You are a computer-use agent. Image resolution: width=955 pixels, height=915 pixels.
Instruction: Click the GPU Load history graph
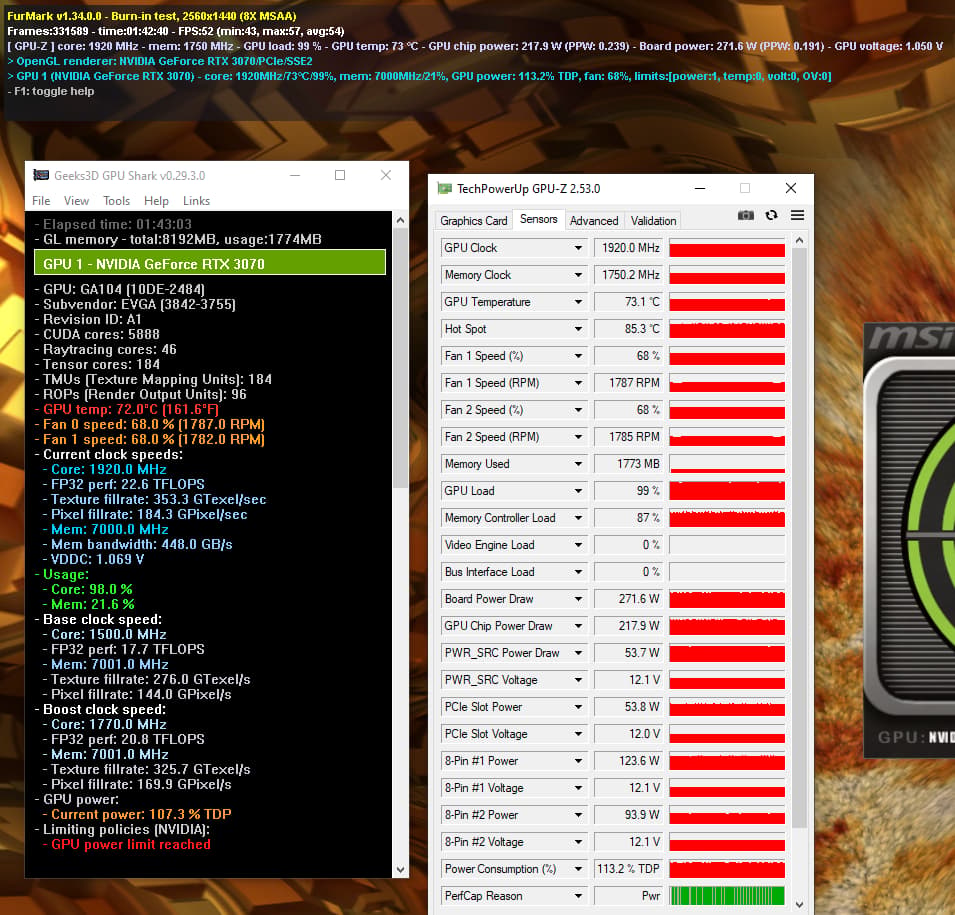tap(727, 491)
